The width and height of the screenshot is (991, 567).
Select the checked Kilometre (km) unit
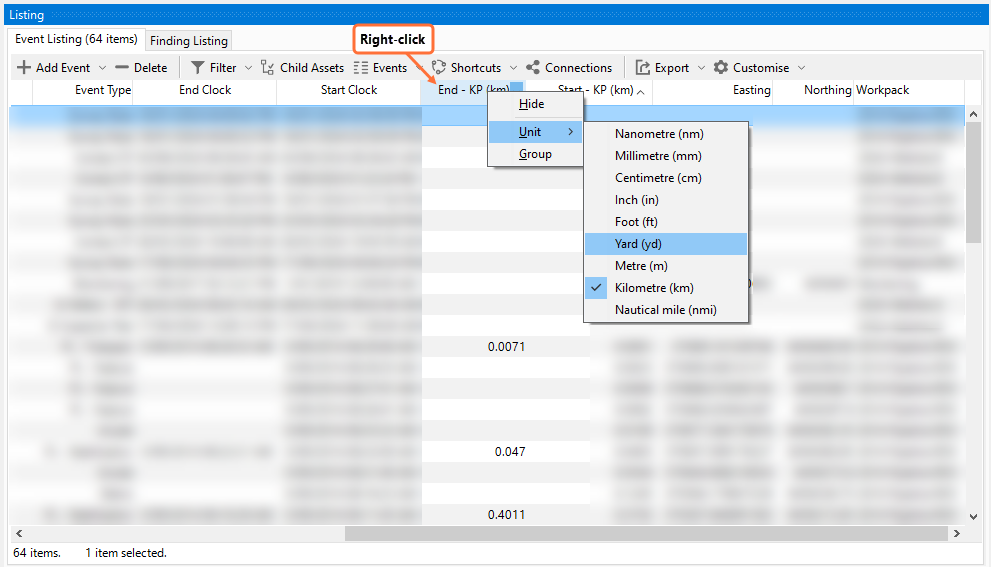(x=654, y=288)
